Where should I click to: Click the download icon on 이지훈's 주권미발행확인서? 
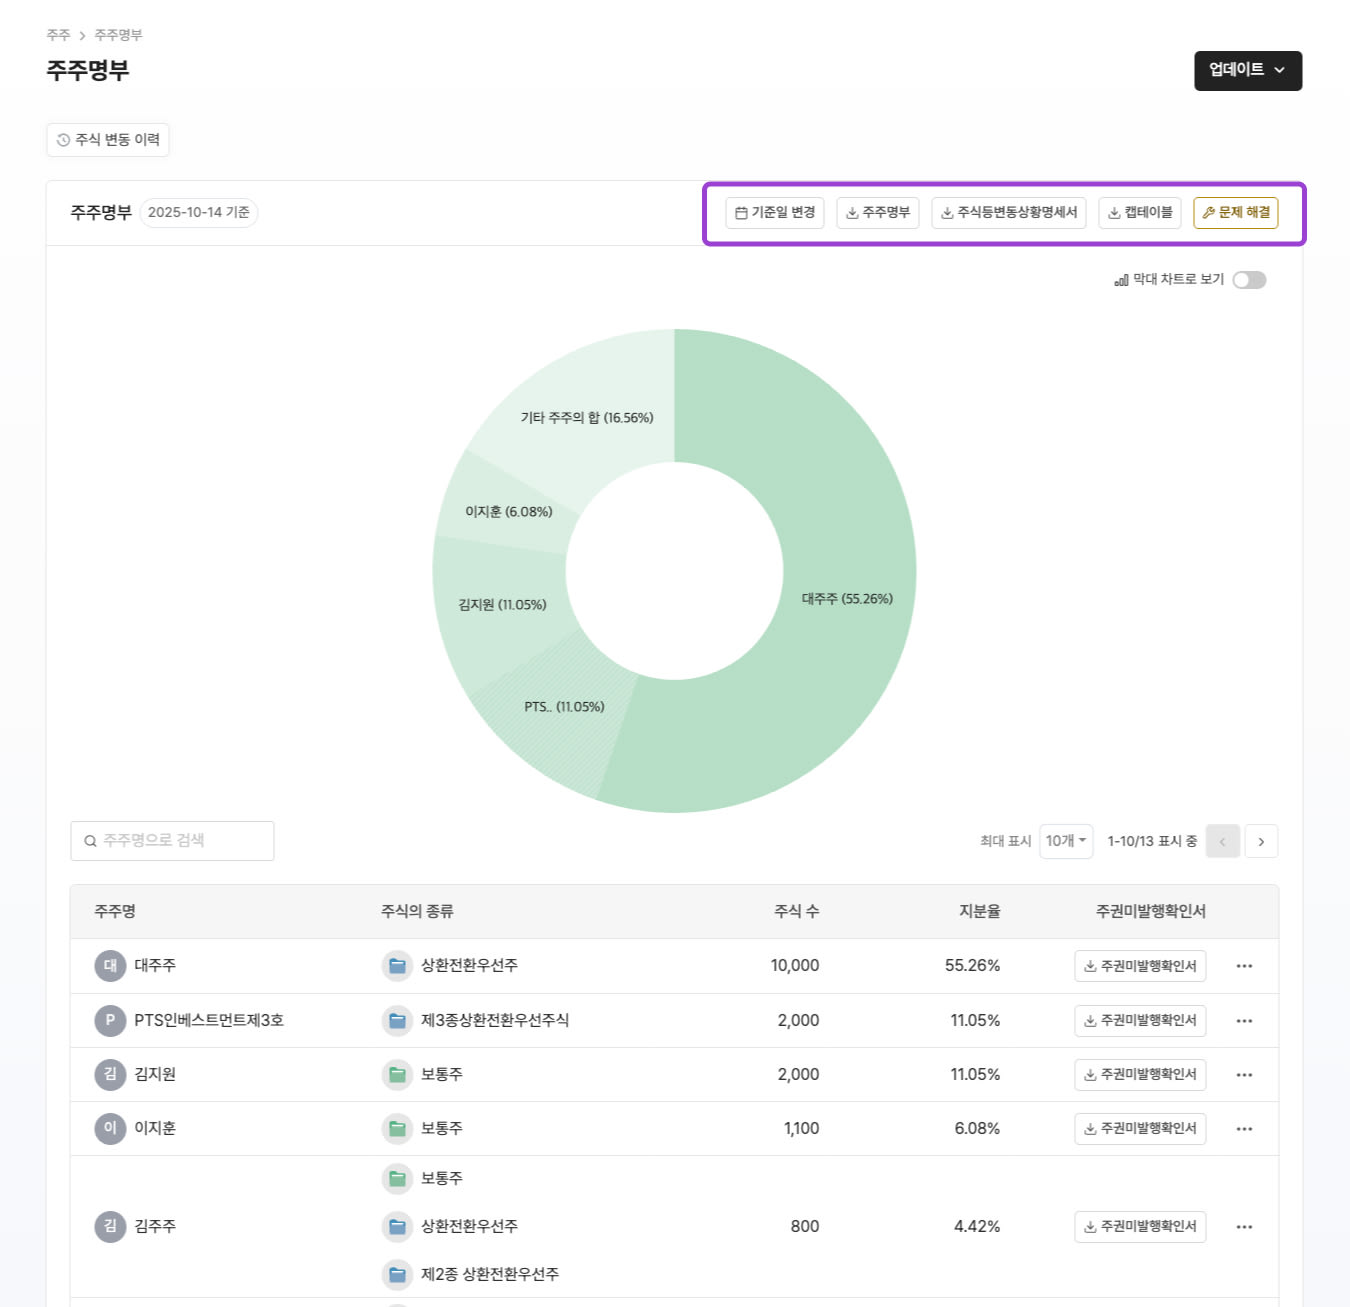1089,1128
